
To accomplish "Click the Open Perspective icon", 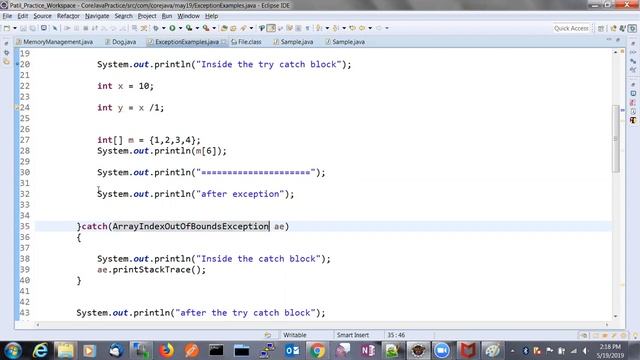I will [x=601, y=28].
